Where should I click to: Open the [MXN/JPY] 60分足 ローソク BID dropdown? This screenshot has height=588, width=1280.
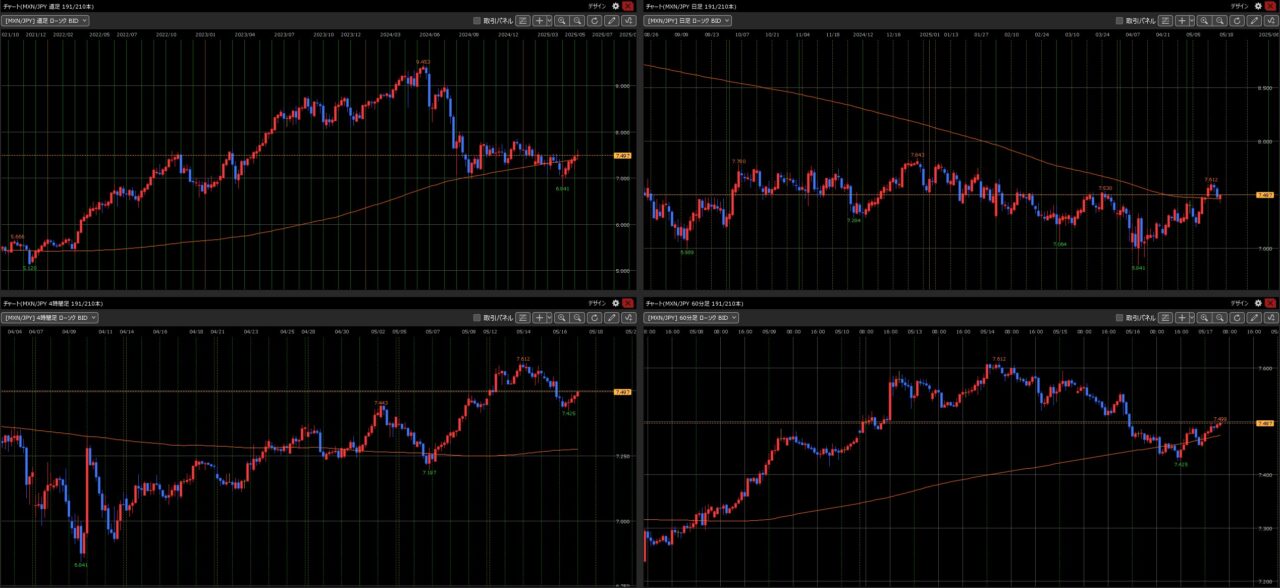(692, 317)
